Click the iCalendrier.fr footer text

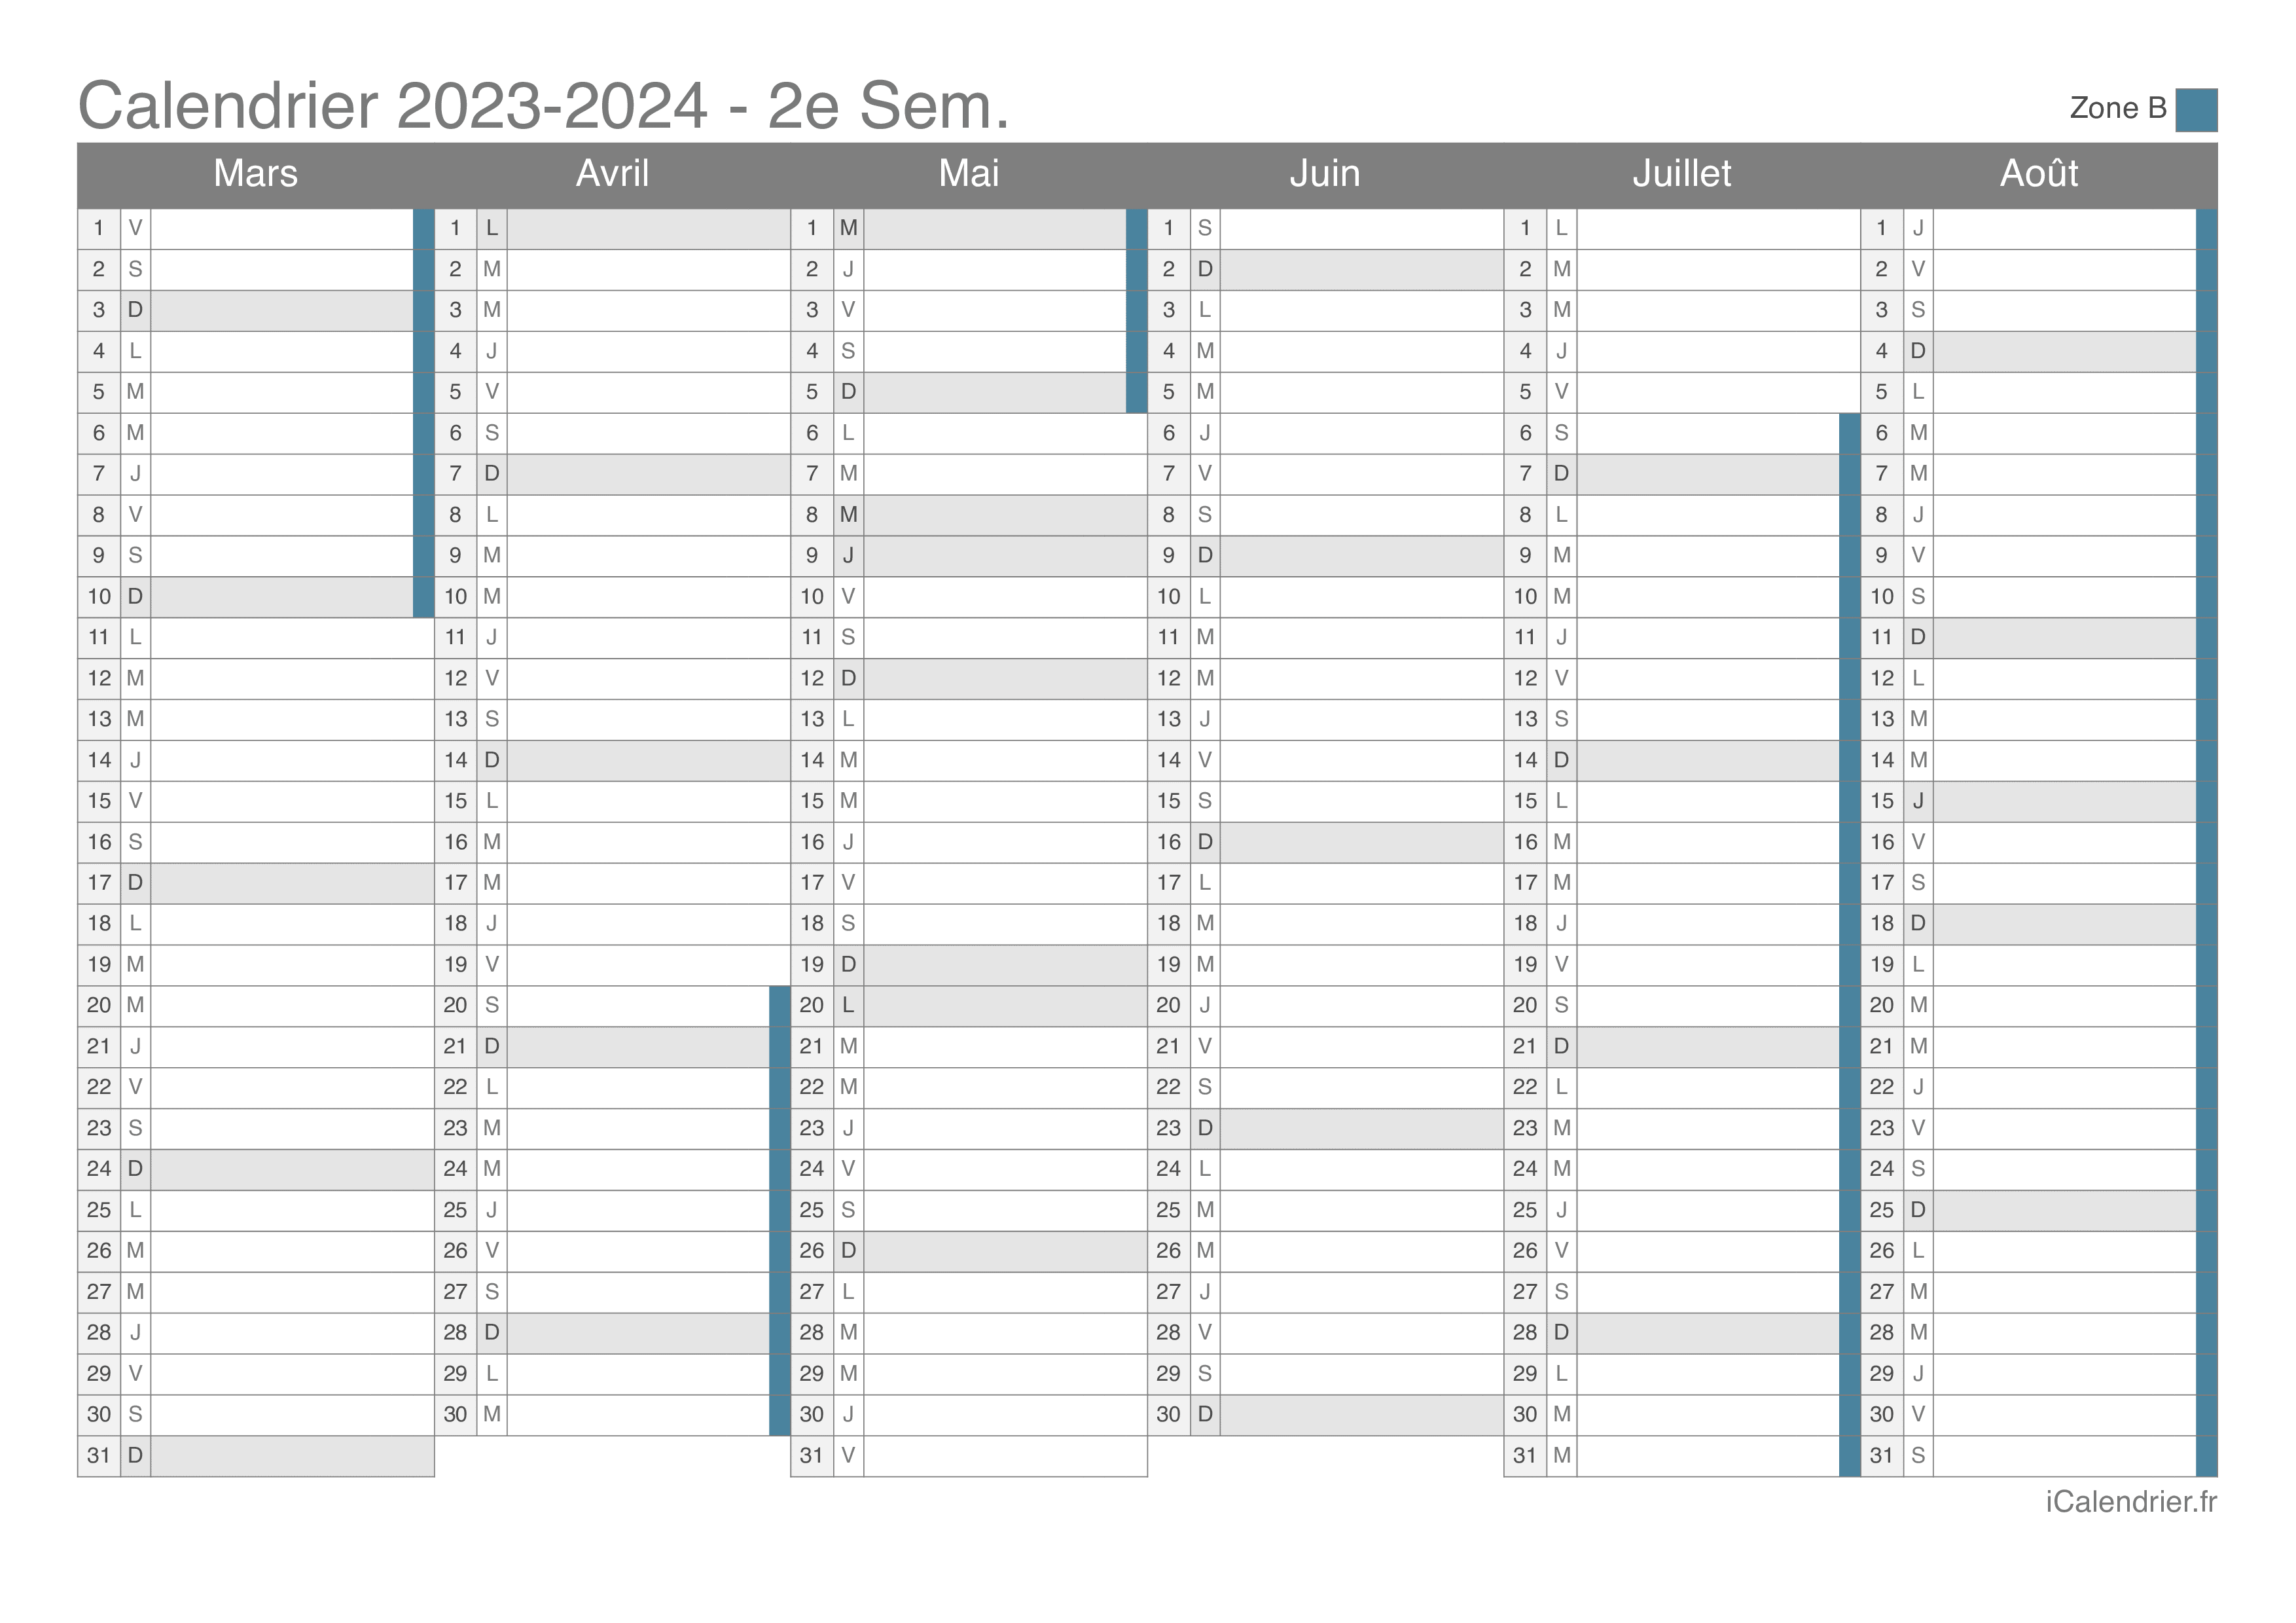pyautogui.click(x=2131, y=1502)
